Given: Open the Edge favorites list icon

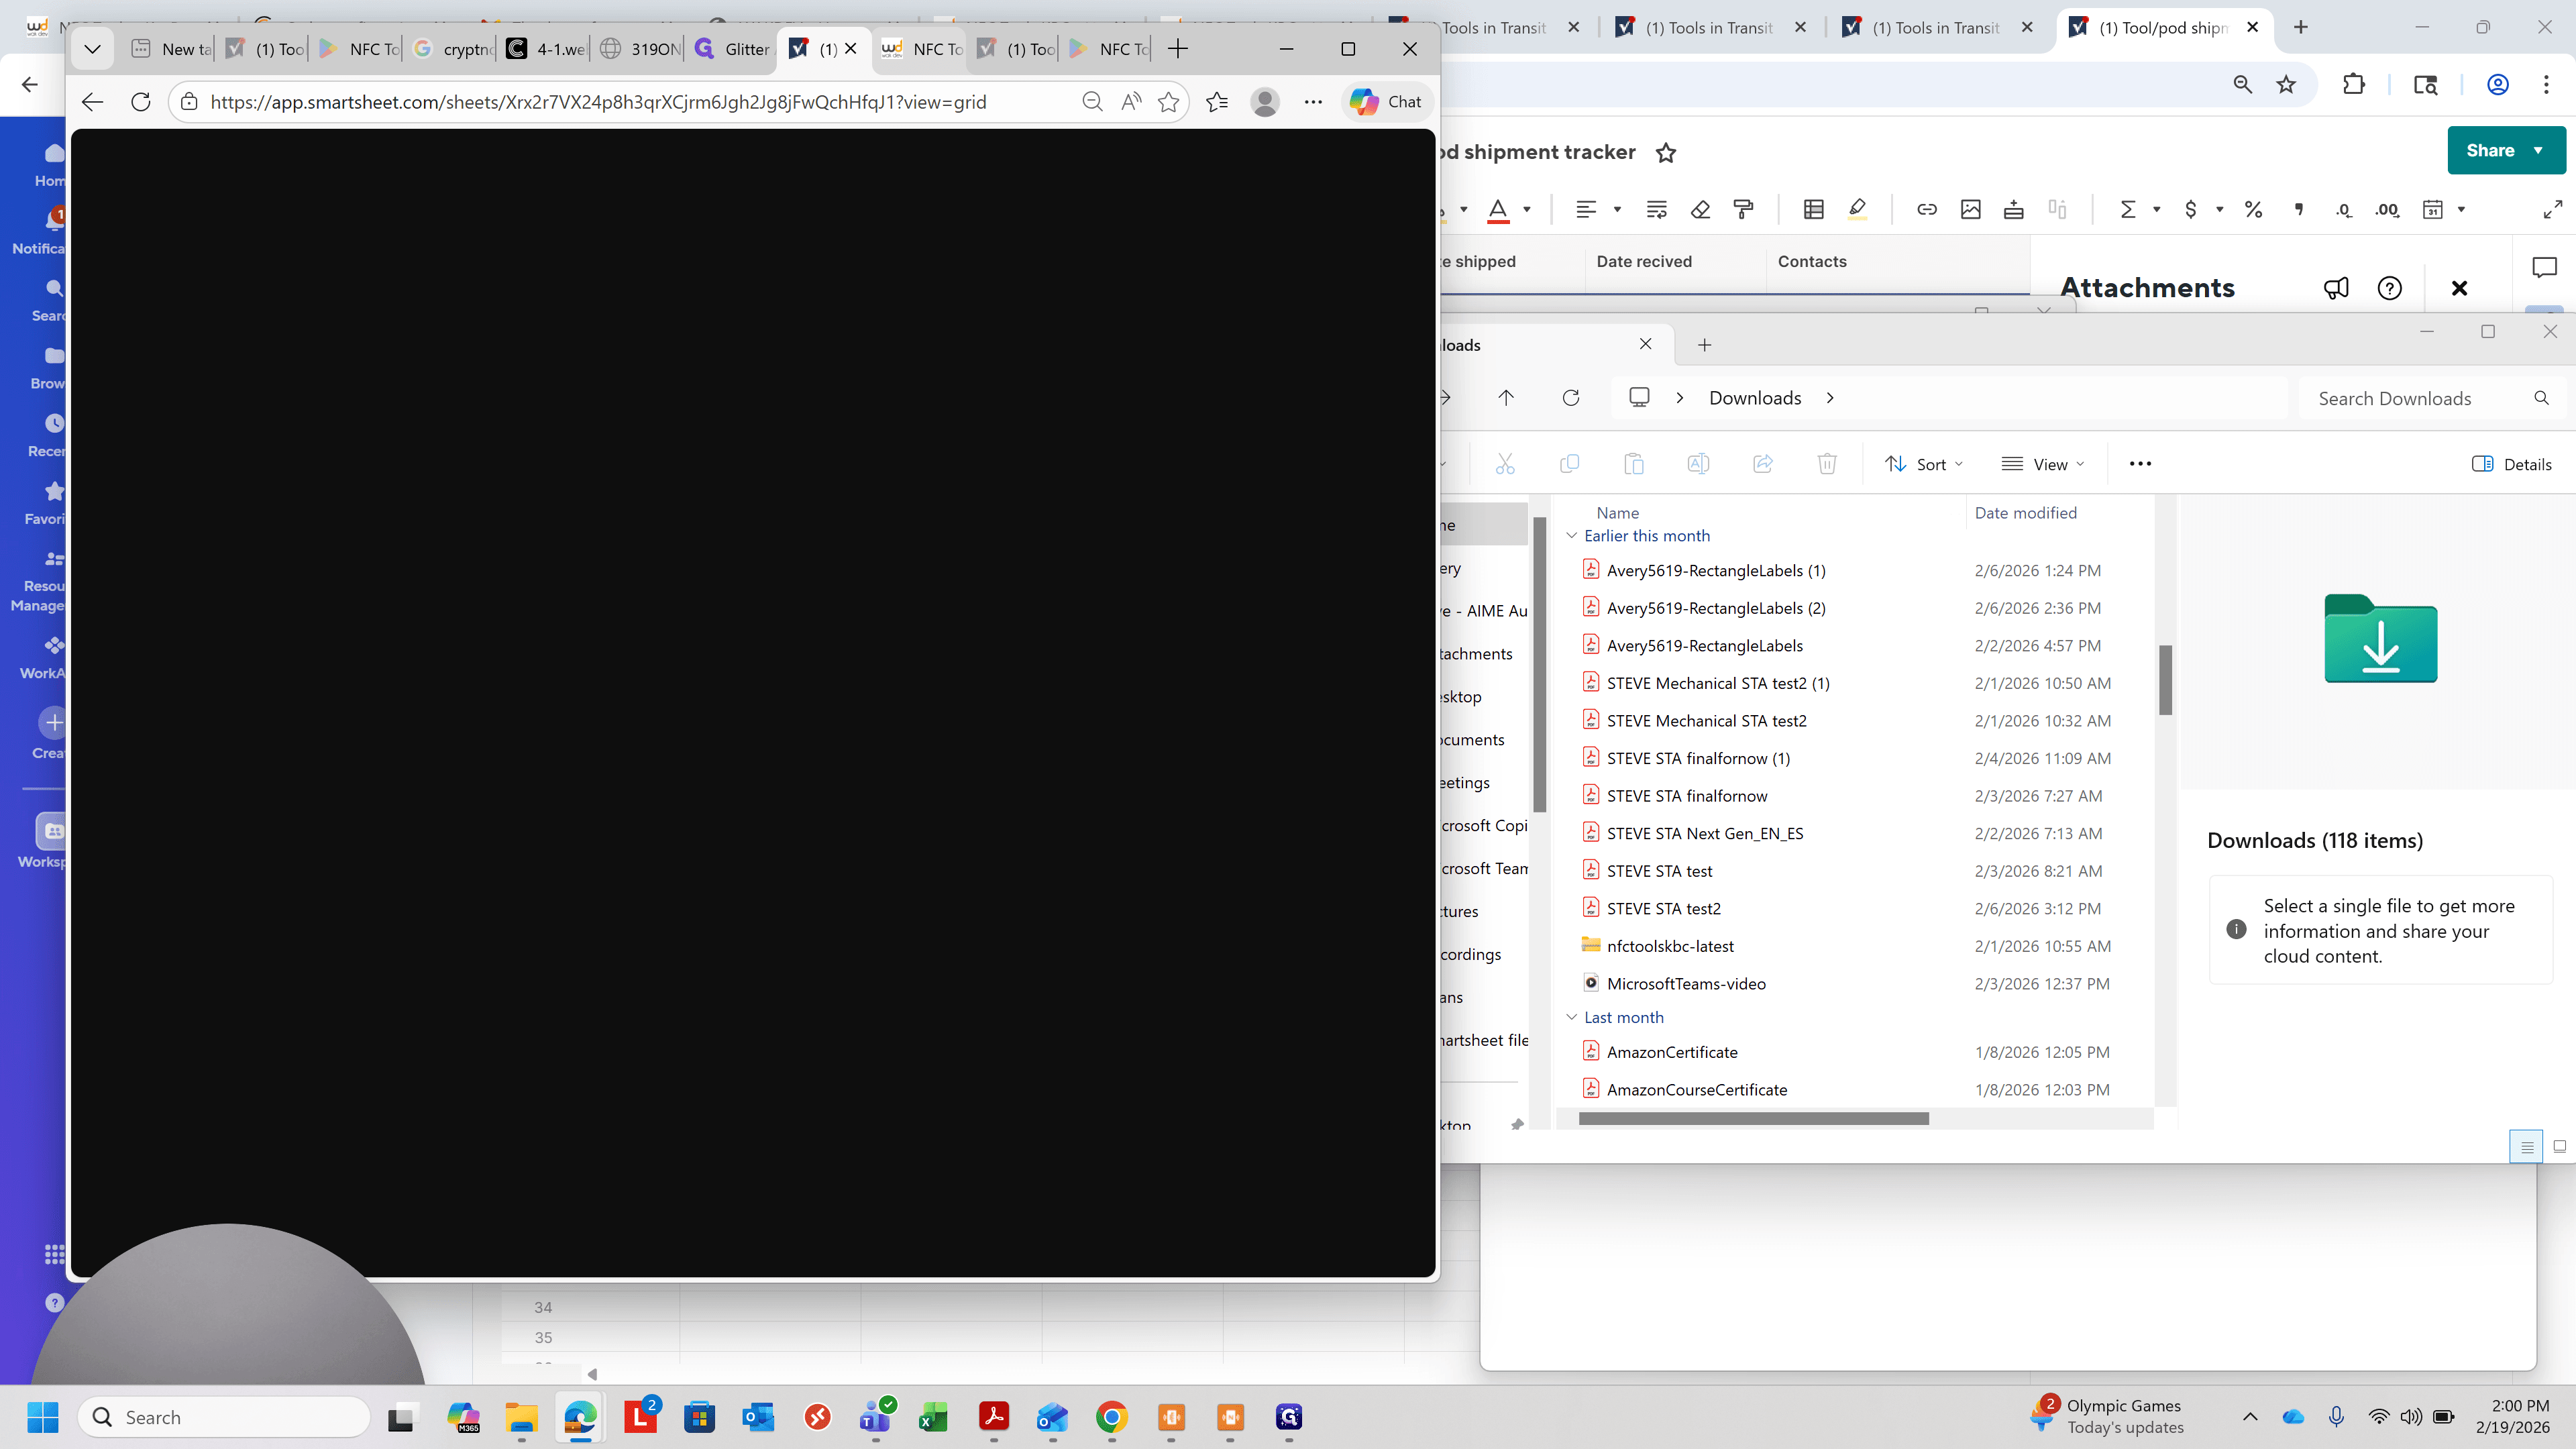Looking at the screenshot, I should 1217,102.
